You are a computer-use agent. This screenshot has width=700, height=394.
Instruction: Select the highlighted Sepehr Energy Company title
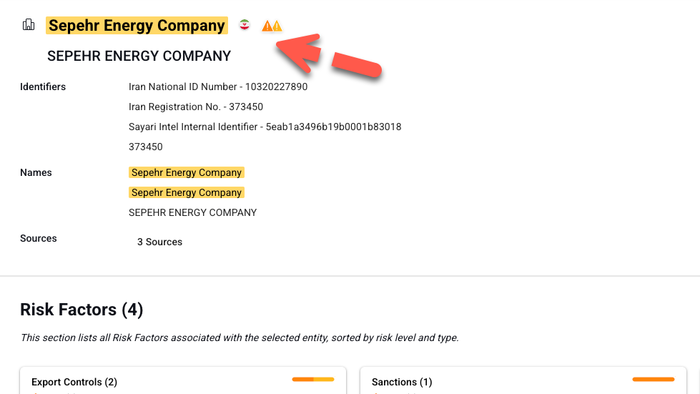click(x=137, y=25)
